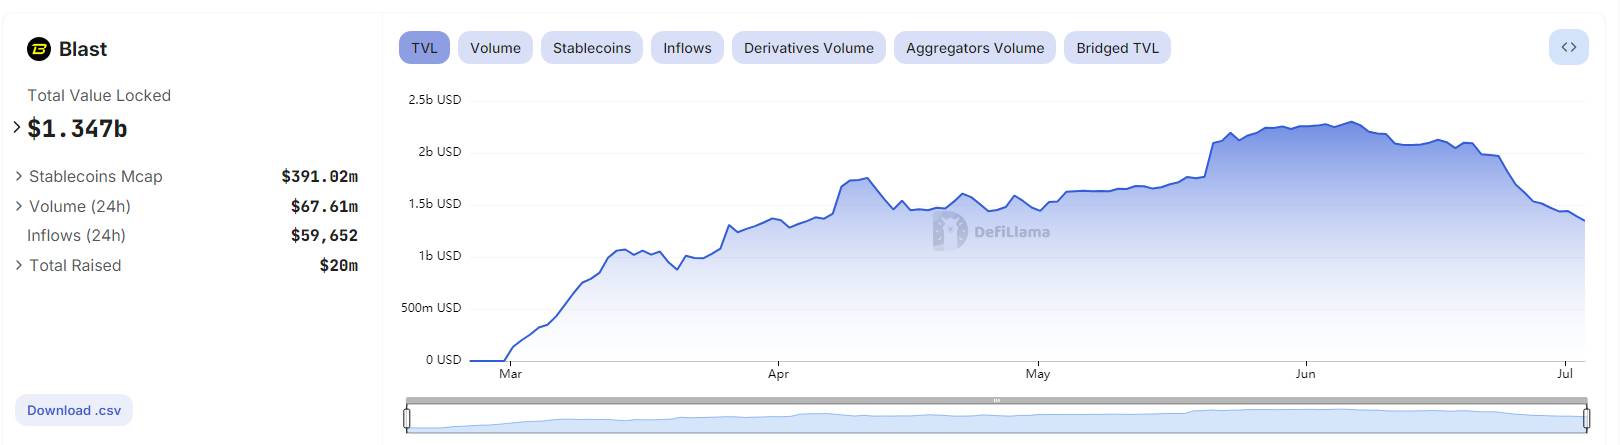The image size is (1620, 445).
Task: Click the $59,652 inflows value
Action: tap(324, 235)
